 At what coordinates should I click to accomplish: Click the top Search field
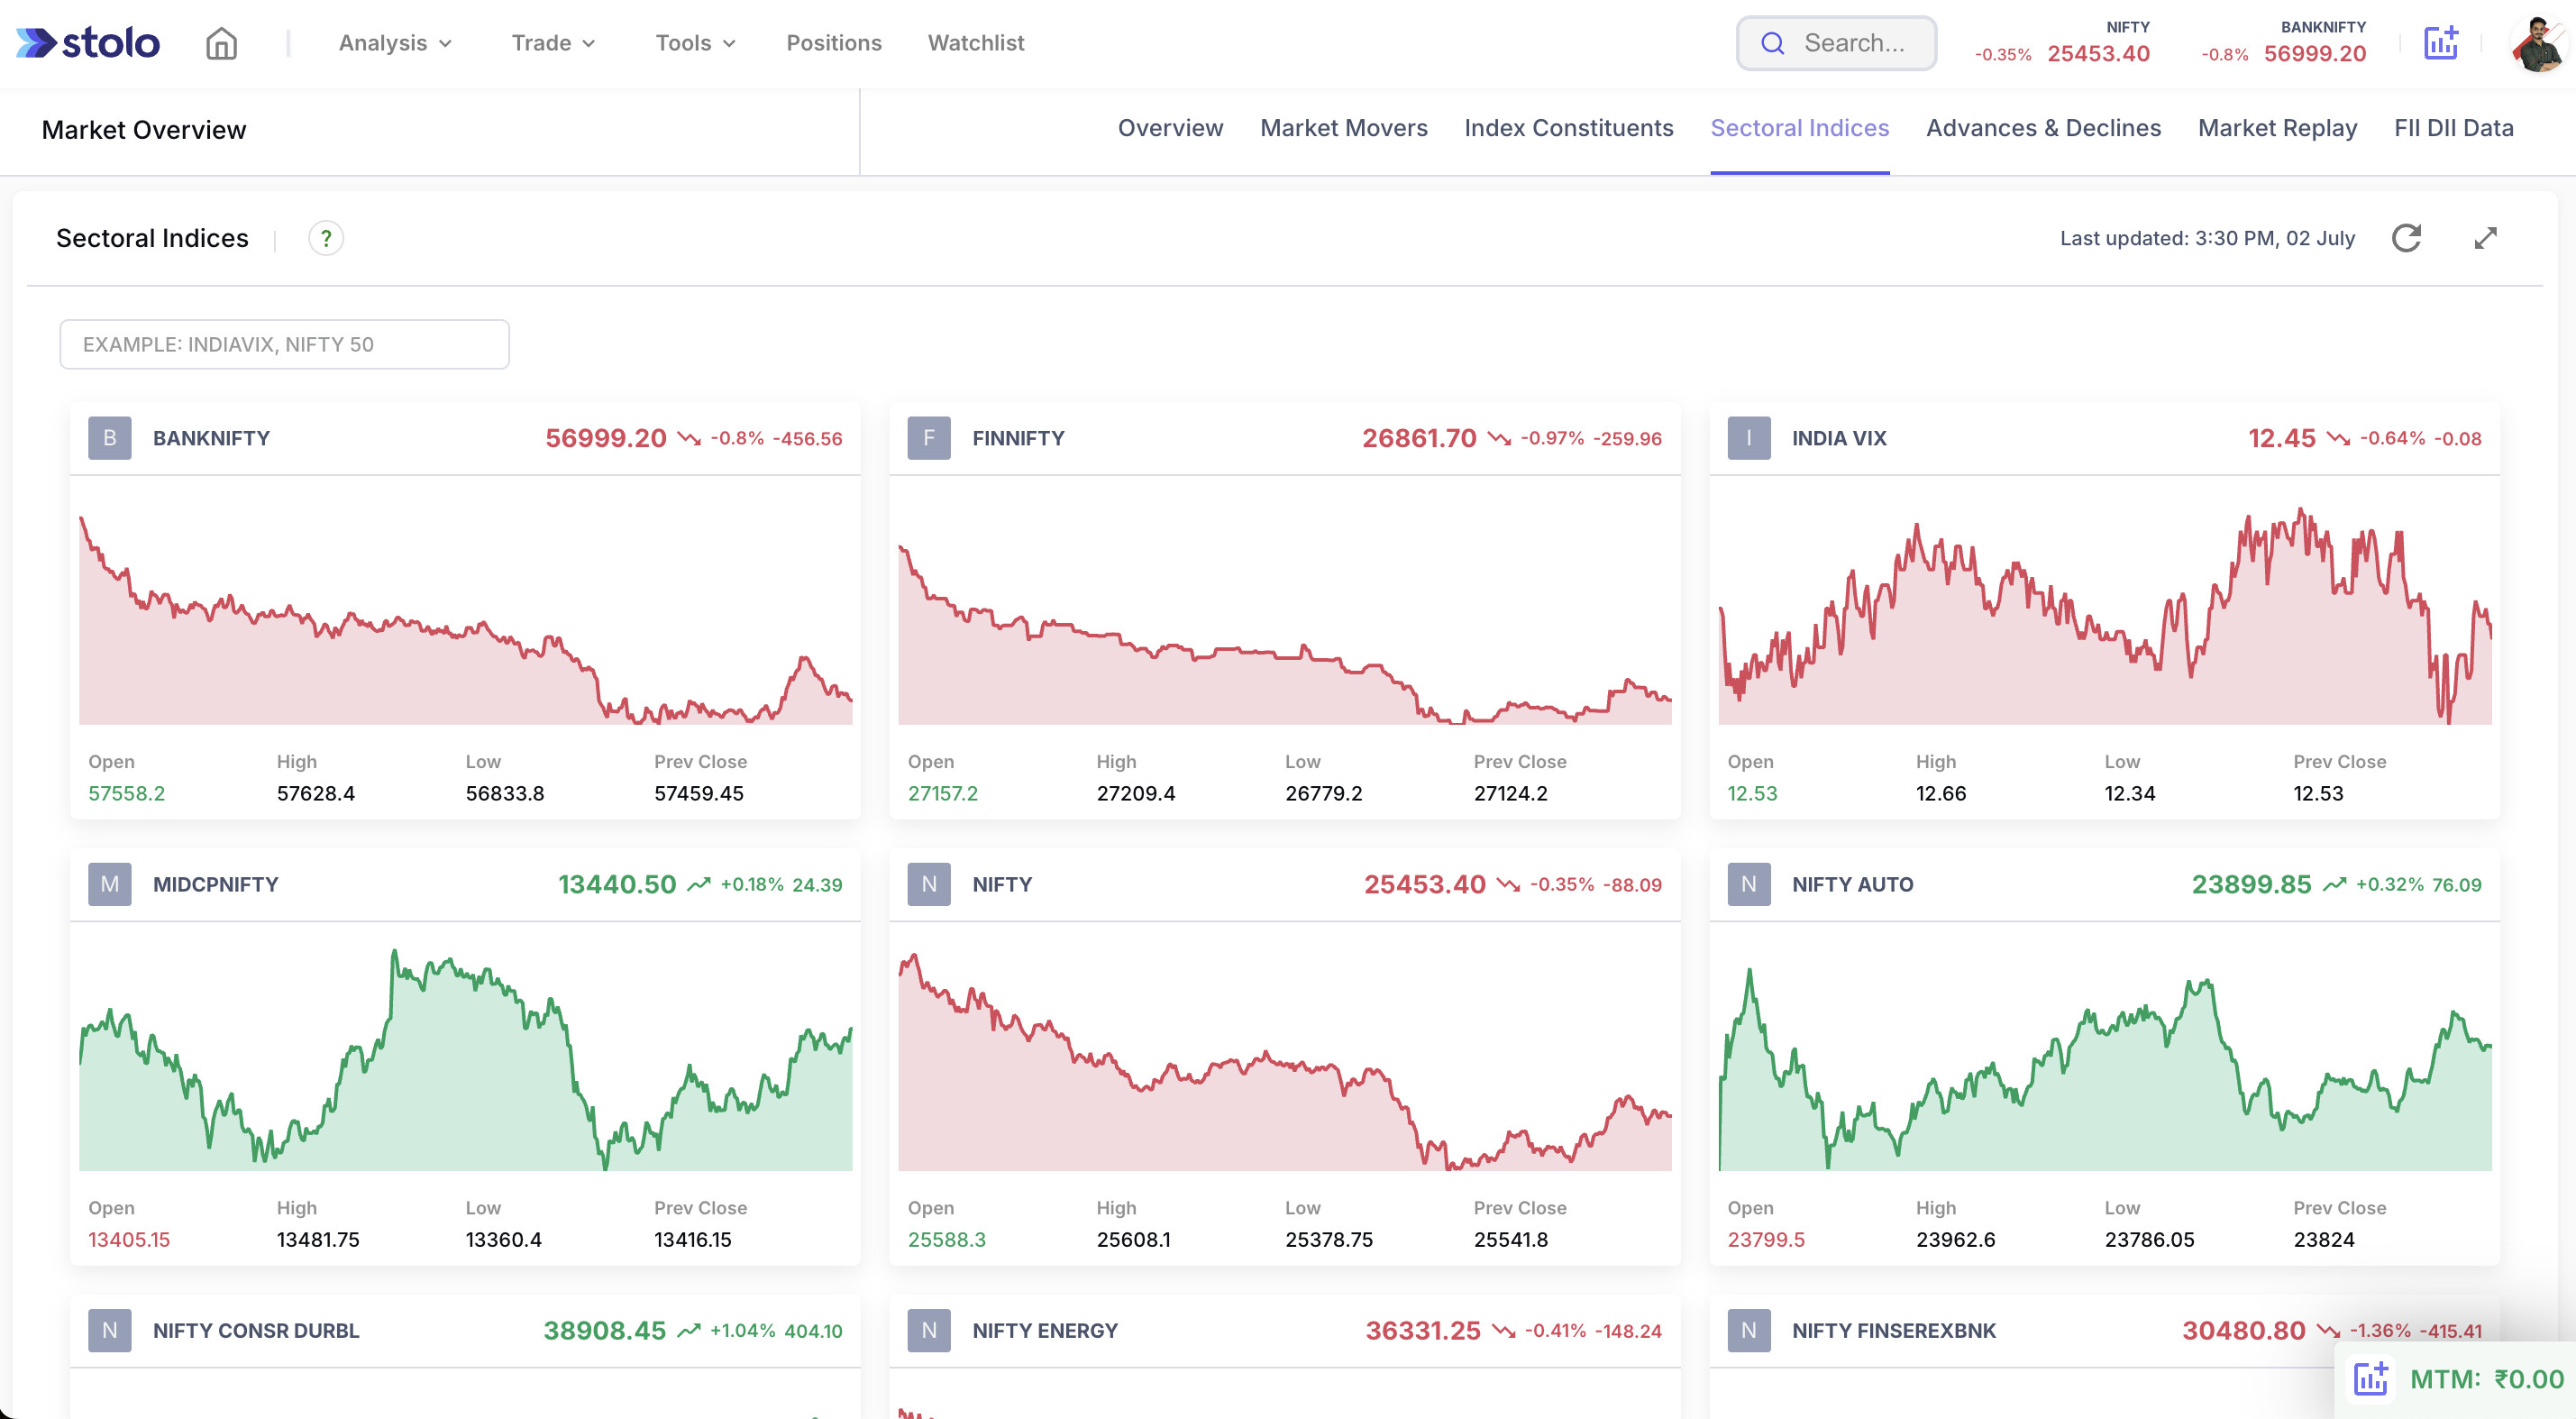[x=1836, y=43]
